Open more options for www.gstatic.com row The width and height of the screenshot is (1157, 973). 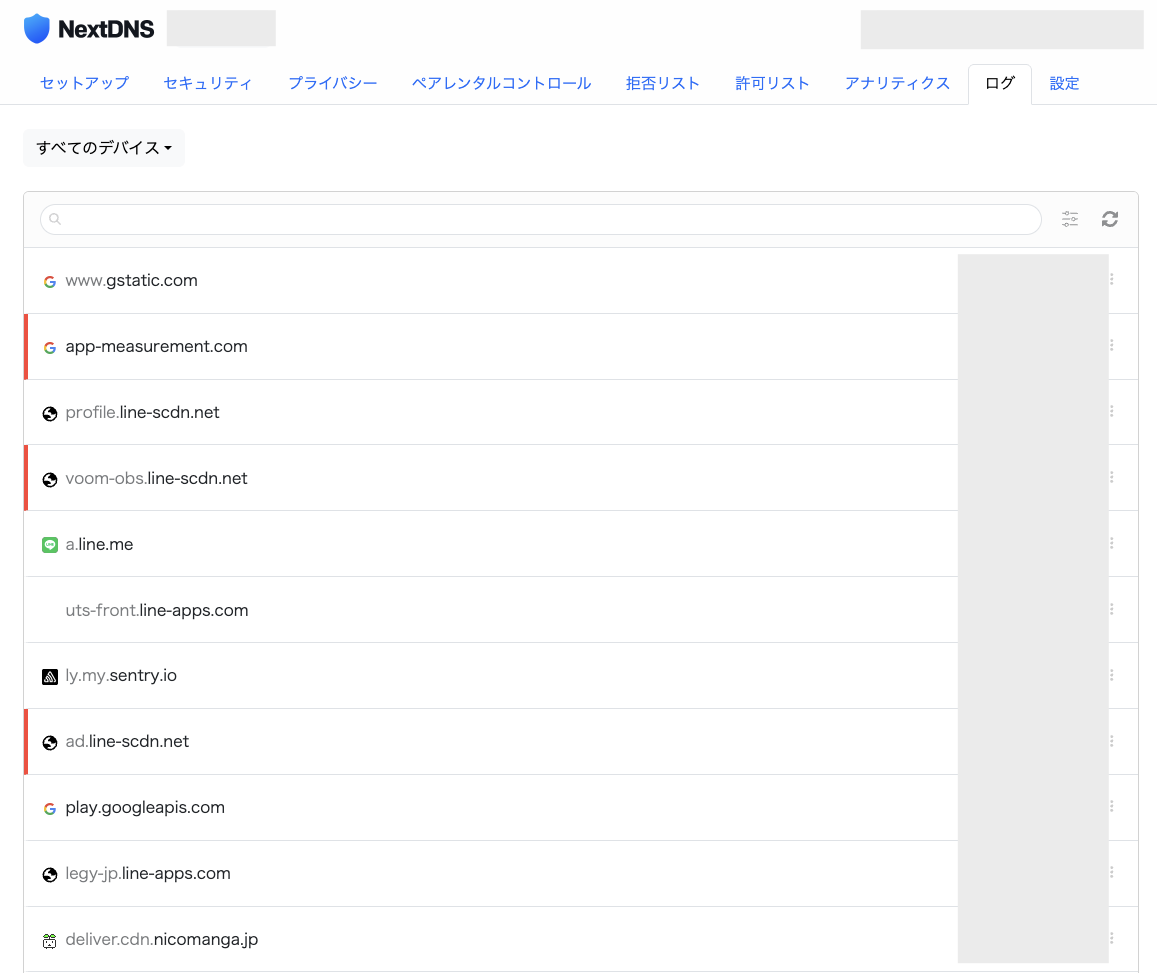(1112, 280)
